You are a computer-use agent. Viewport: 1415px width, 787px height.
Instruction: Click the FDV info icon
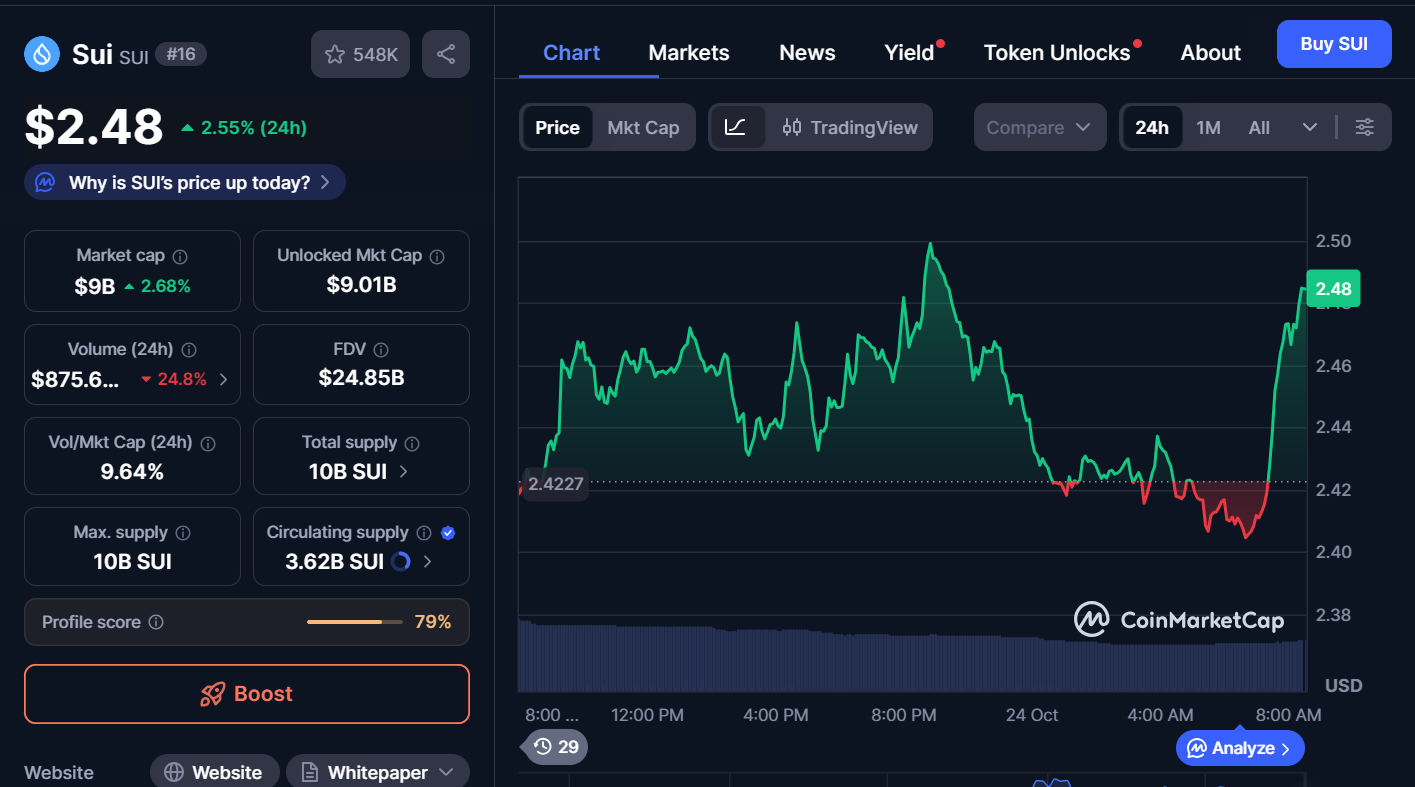tap(380, 350)
